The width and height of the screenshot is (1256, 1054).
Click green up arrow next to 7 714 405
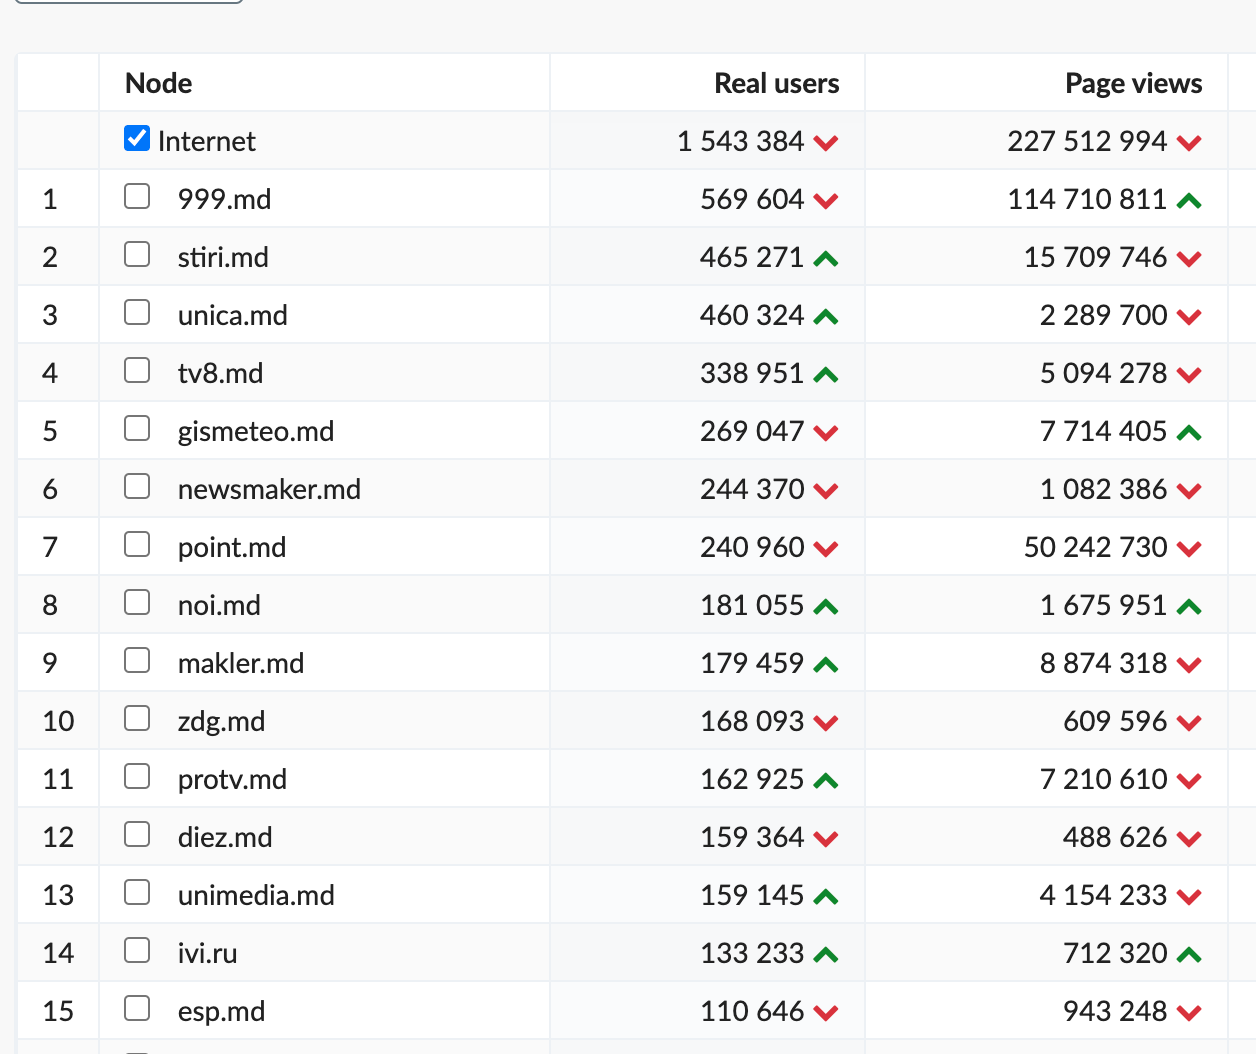pos(1189,433)
